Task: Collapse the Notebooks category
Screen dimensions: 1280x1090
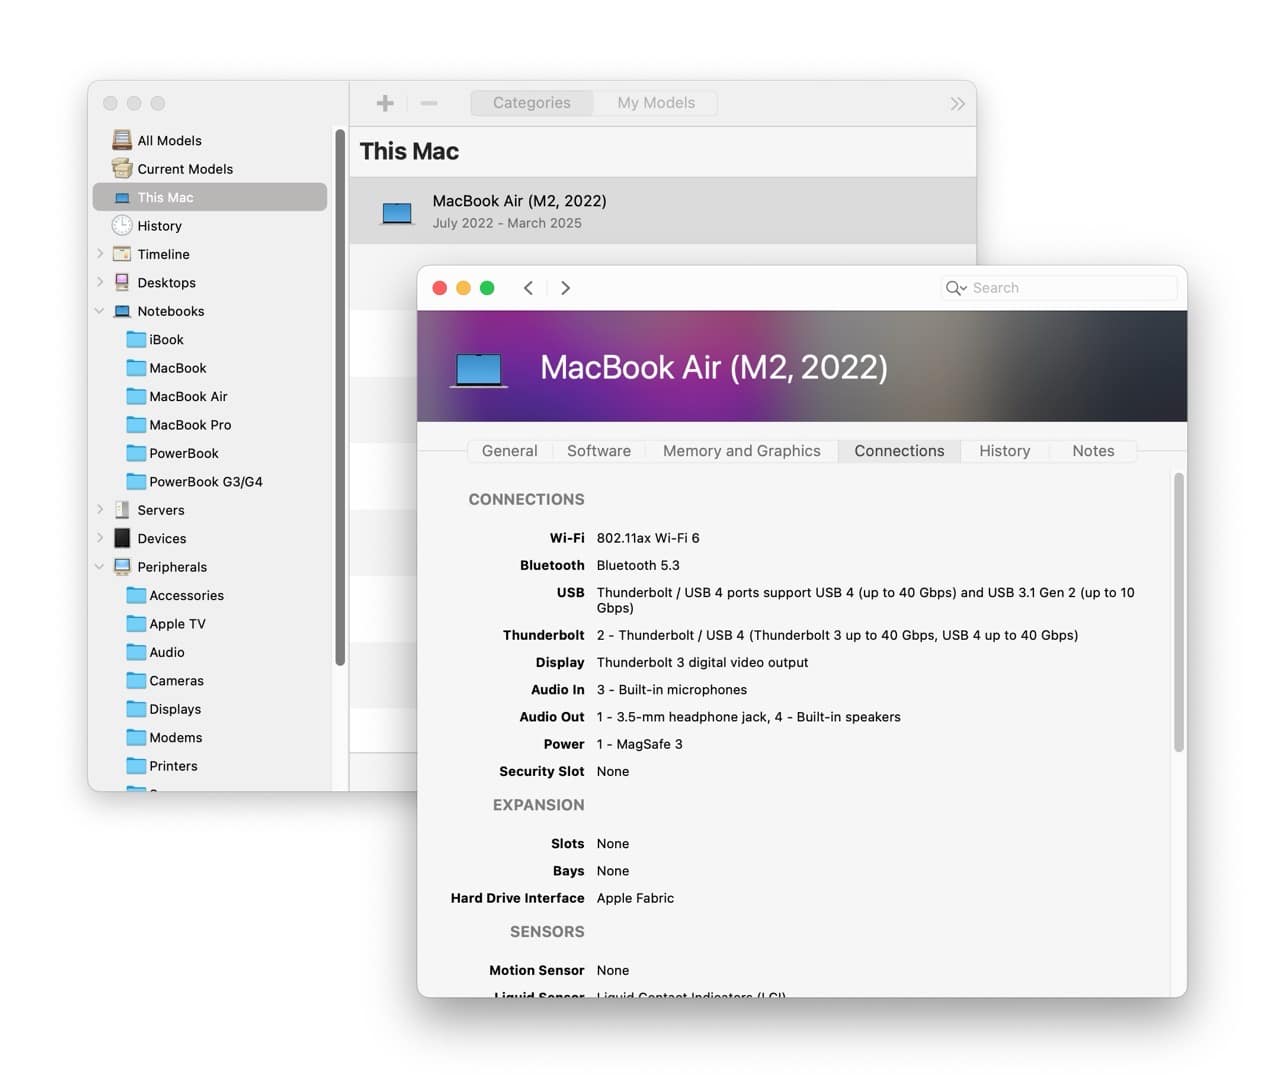Action: (x=100, y=311)
